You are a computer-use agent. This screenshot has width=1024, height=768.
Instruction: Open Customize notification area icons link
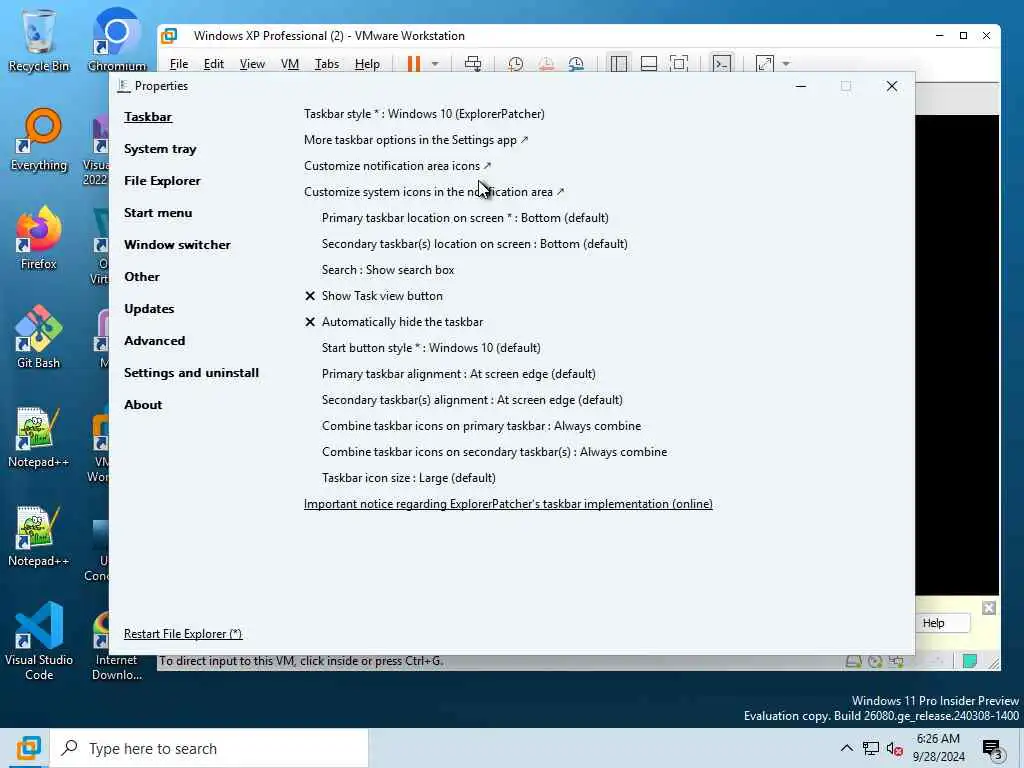(x=398, y=166)
